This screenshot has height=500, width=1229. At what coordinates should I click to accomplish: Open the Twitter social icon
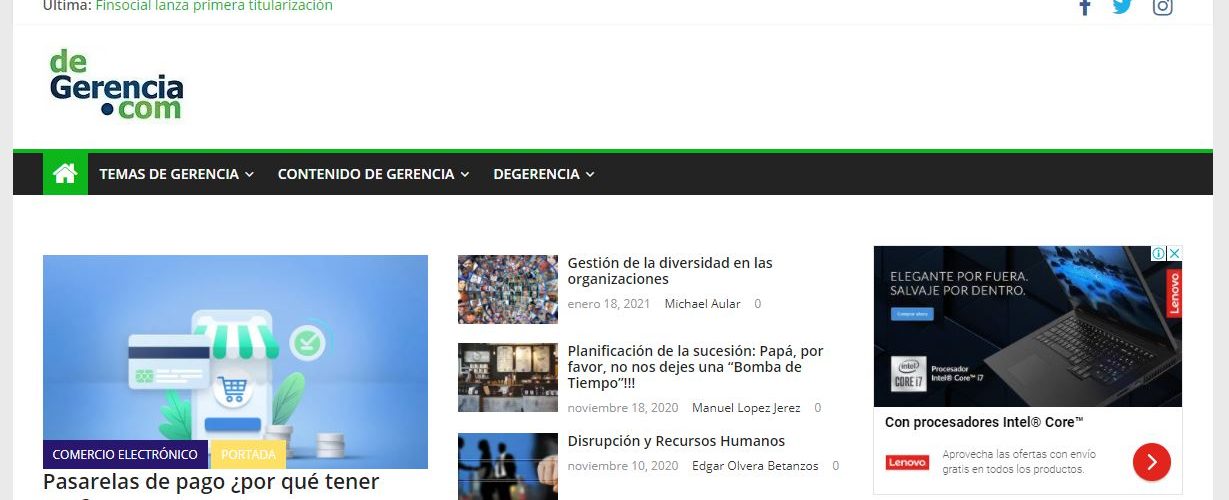(1122, 7)
